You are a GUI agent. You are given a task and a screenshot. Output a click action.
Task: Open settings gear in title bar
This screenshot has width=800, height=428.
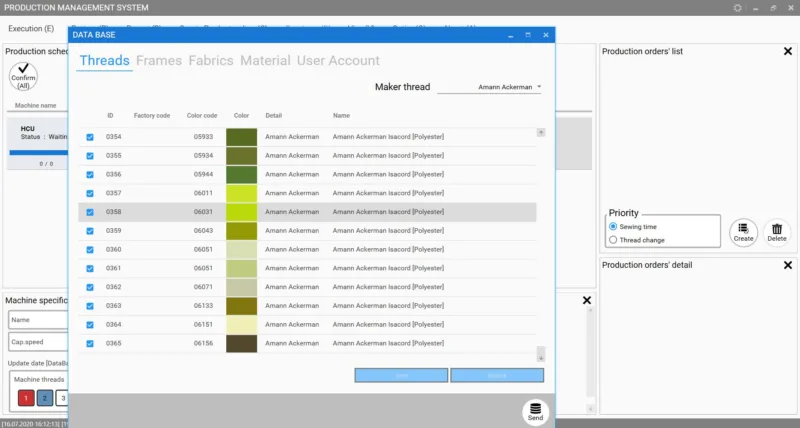coord(737,8)
